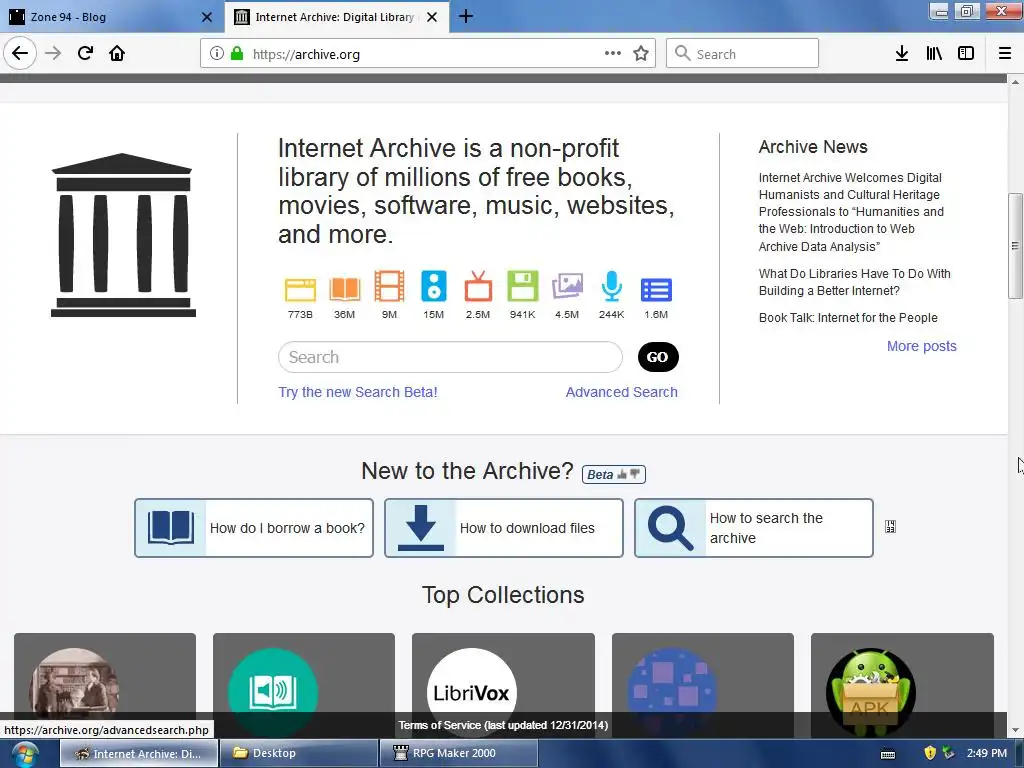Open How to download files card

[x=504, y=528]
